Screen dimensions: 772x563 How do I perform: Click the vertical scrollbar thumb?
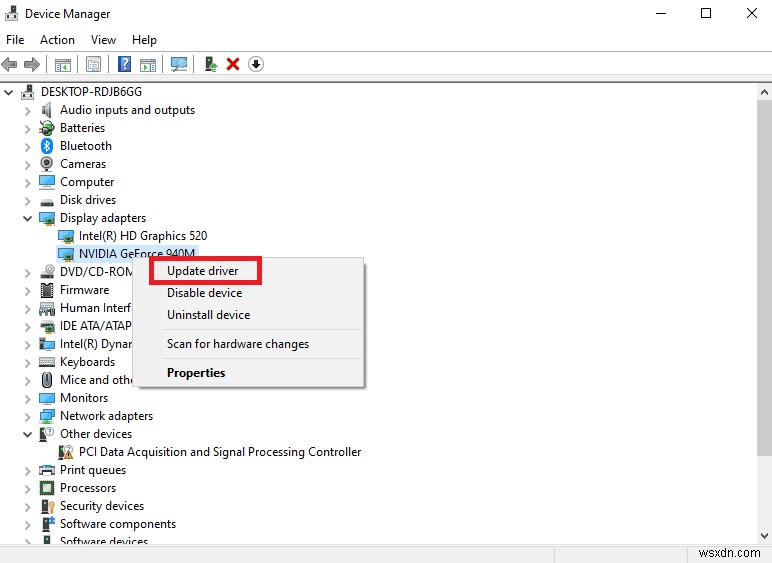[x=764, y=278]
